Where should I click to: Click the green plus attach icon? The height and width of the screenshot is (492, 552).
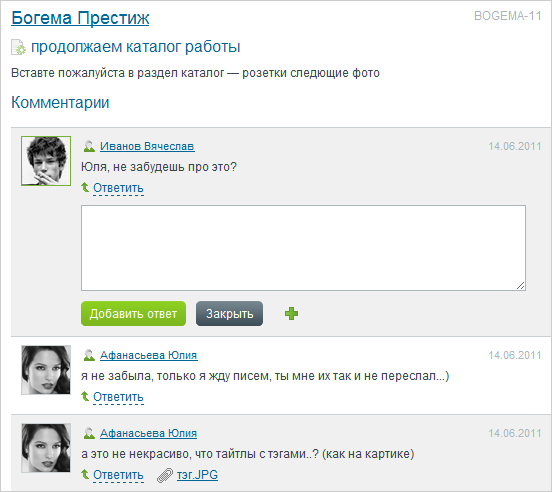click(291, 314)
